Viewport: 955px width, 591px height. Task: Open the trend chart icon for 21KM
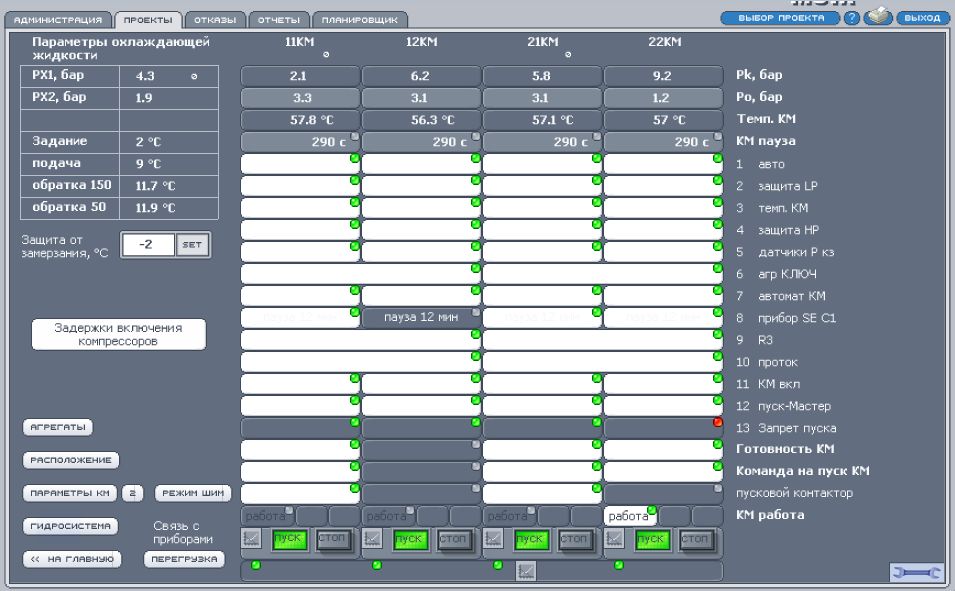point(493,539)
